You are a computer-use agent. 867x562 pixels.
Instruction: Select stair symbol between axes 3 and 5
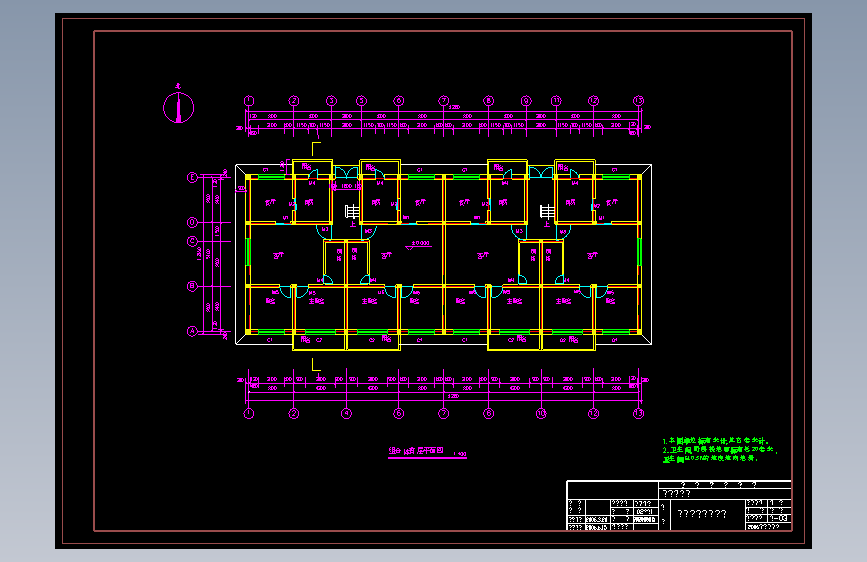[x=352, y=212]
